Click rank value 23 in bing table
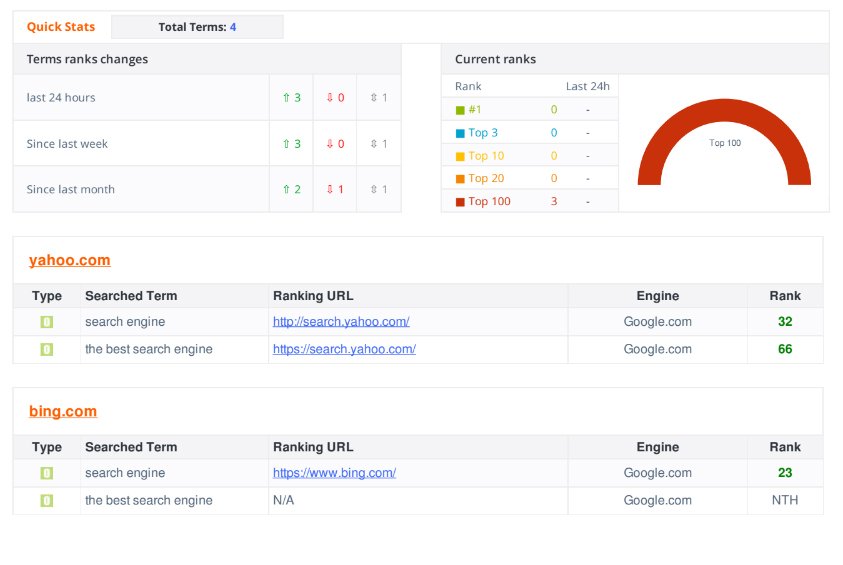843x565 pixels. pos(785,473)
